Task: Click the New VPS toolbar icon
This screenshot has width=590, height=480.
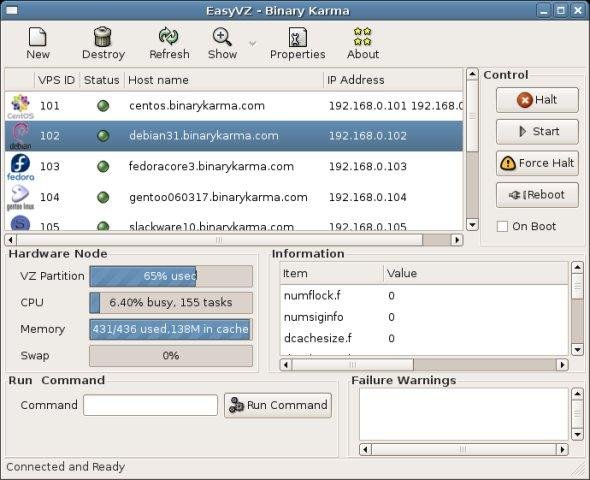Action: (x=38, y=37)
